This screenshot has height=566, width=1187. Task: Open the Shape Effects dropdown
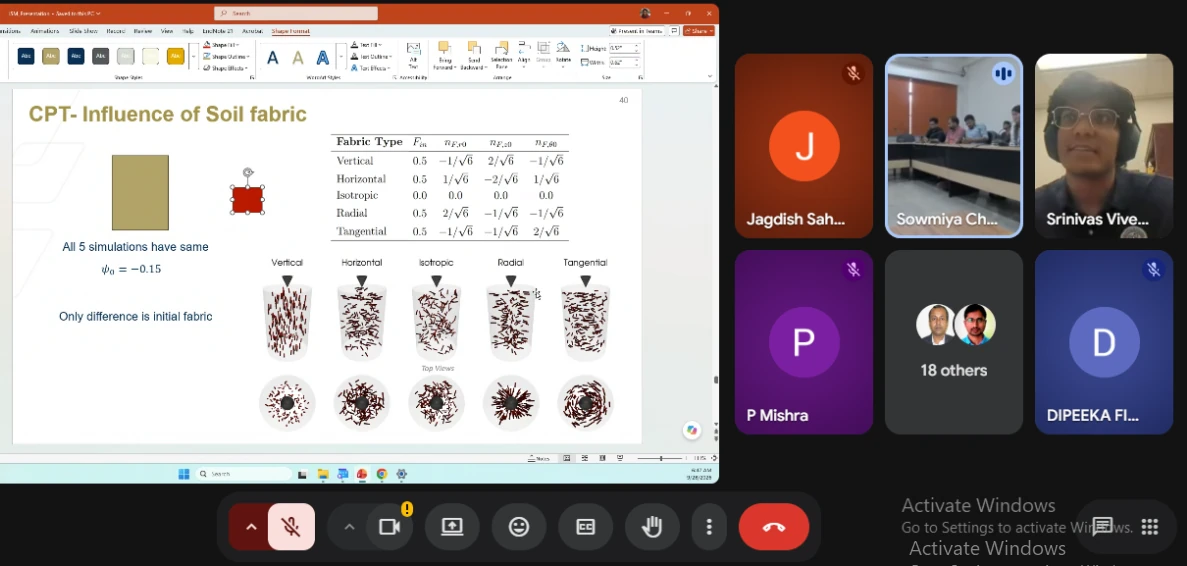tap(226, 68)
